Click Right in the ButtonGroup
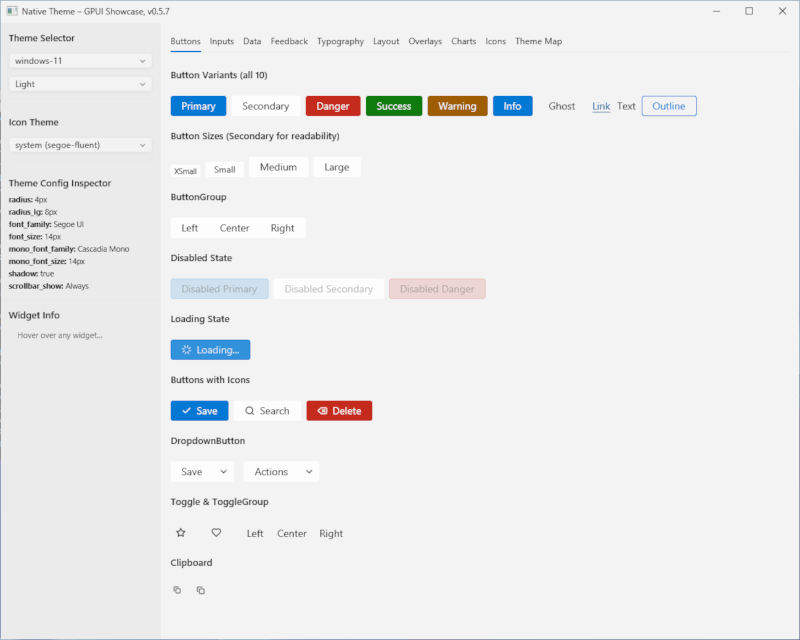800x640 pixels. point(282,228)
